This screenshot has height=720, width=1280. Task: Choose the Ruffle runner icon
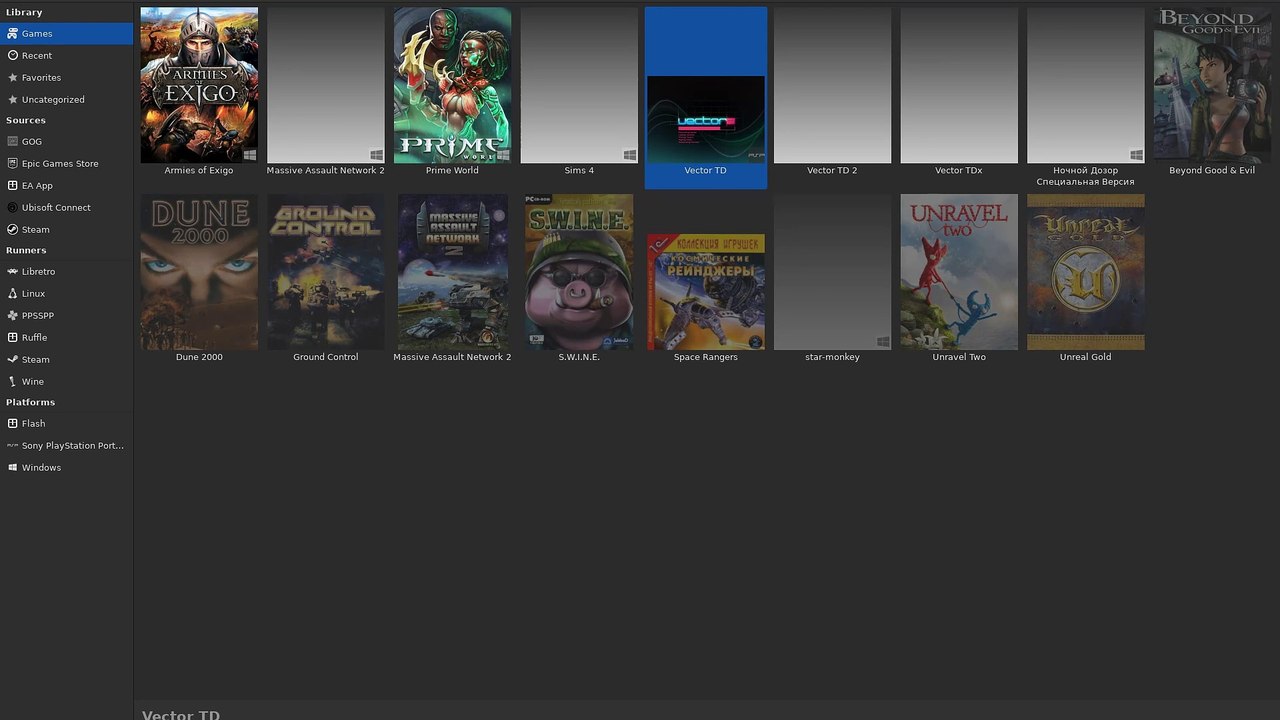[12, 338]
